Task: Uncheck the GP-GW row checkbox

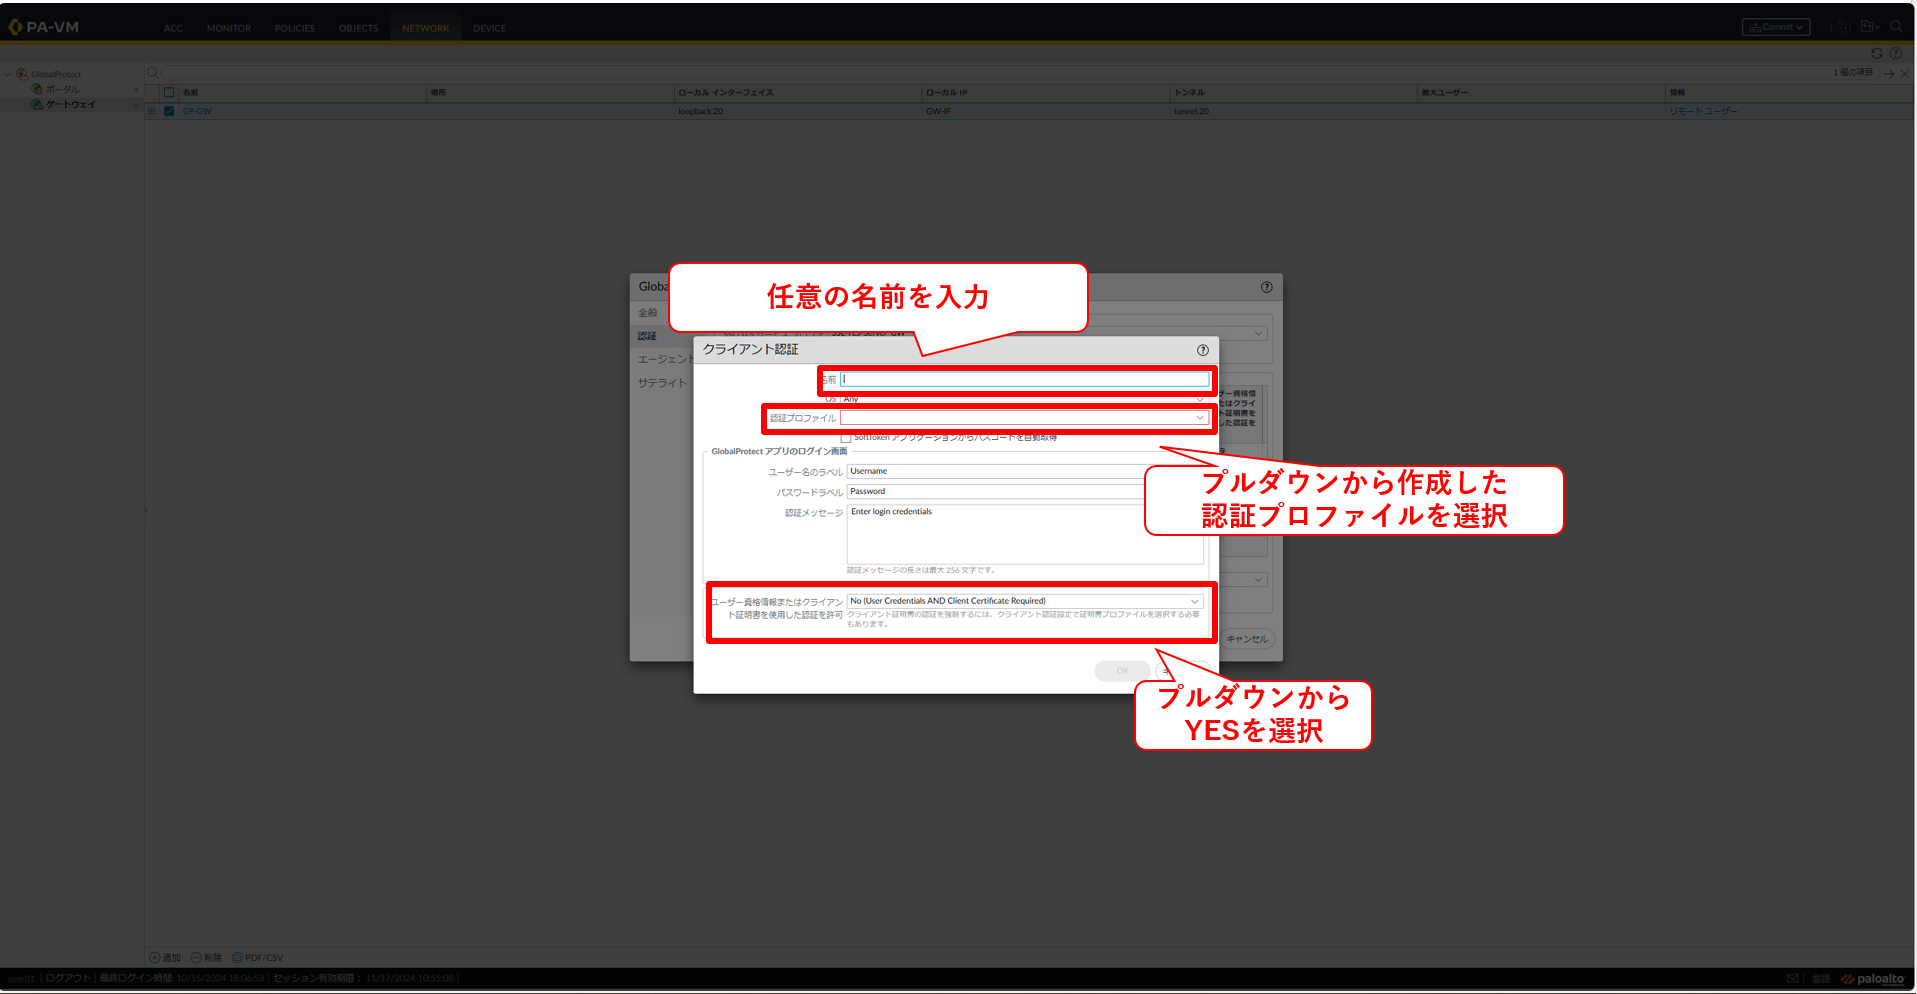Action: (169, 111)
